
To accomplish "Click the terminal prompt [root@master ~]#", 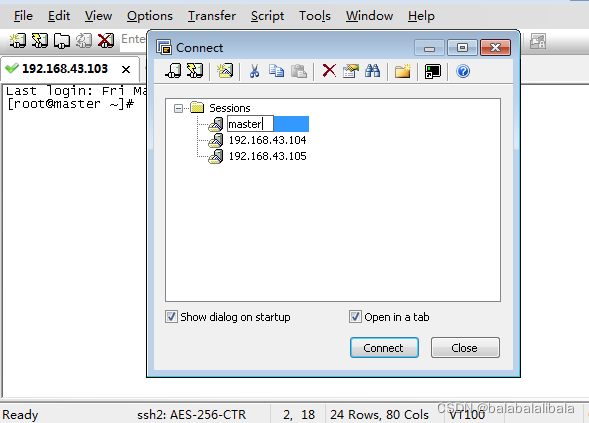I will tap(70, 104).
